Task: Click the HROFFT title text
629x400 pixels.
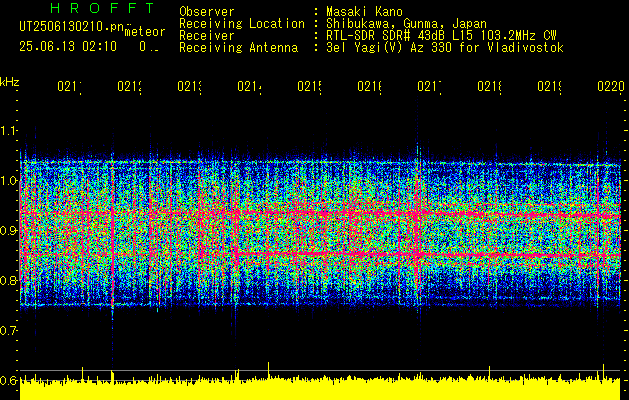Action: click(x=103, y=8)
